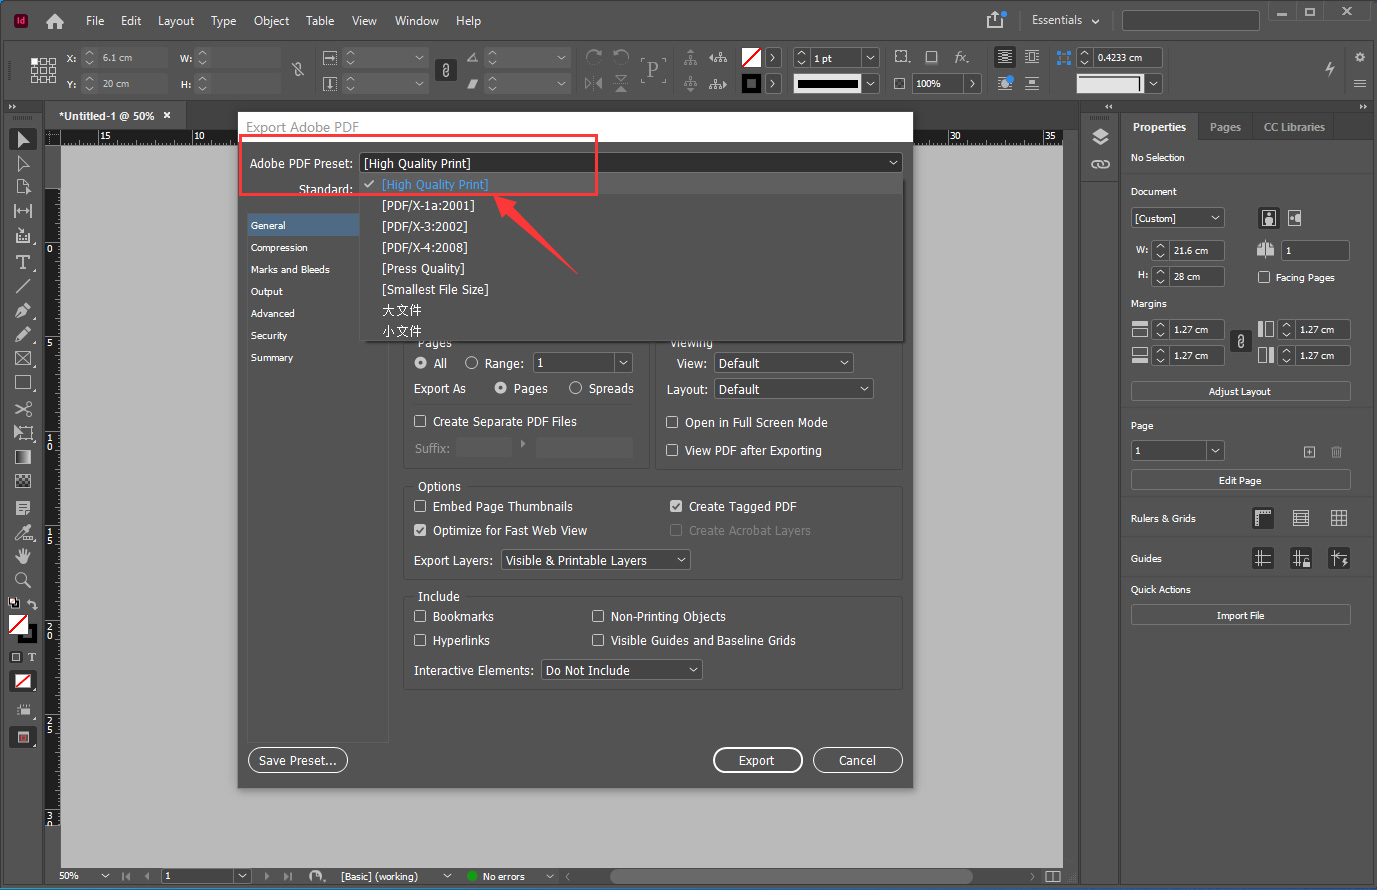This screenshot has height=890, width=1377.
Task: Open the page Range dropdown
Action: 624,363
